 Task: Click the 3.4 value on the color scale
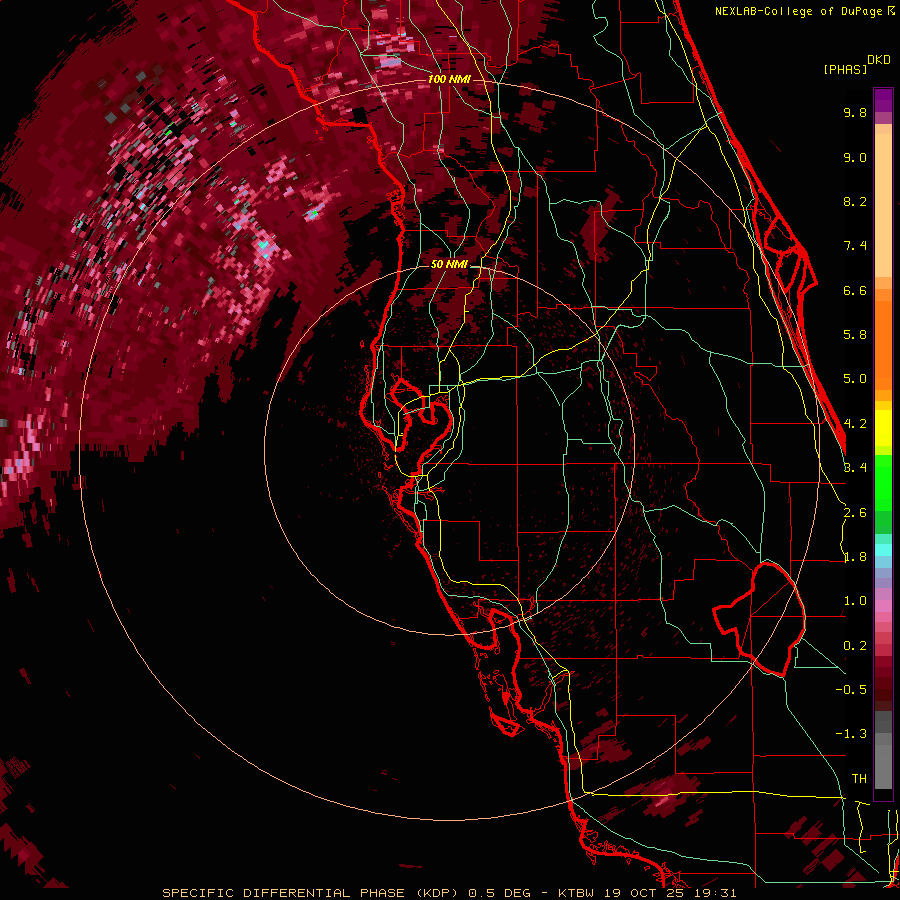tap(855, 468)
